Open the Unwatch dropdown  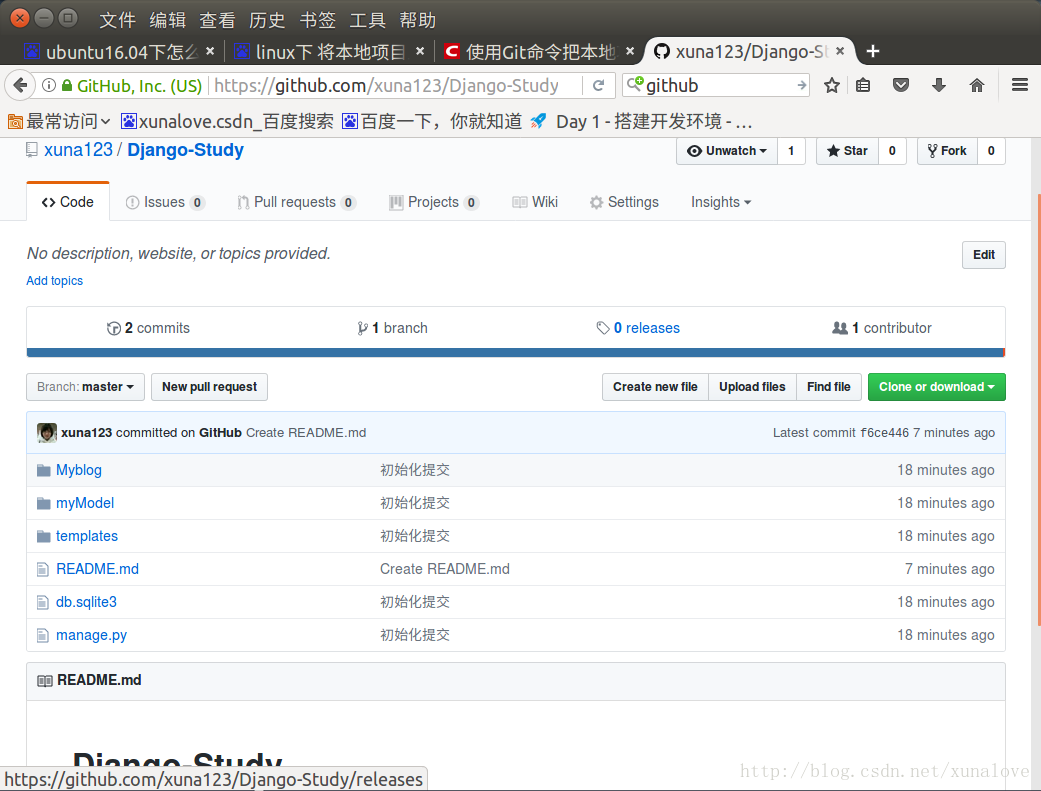click(727, 151)
